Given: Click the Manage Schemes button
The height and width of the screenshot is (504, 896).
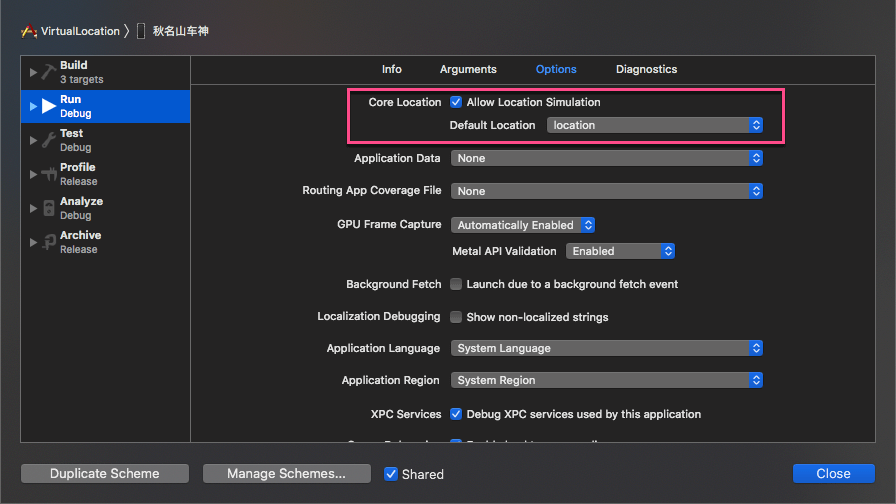Looking at the screenshot, I should pos(286,474).
